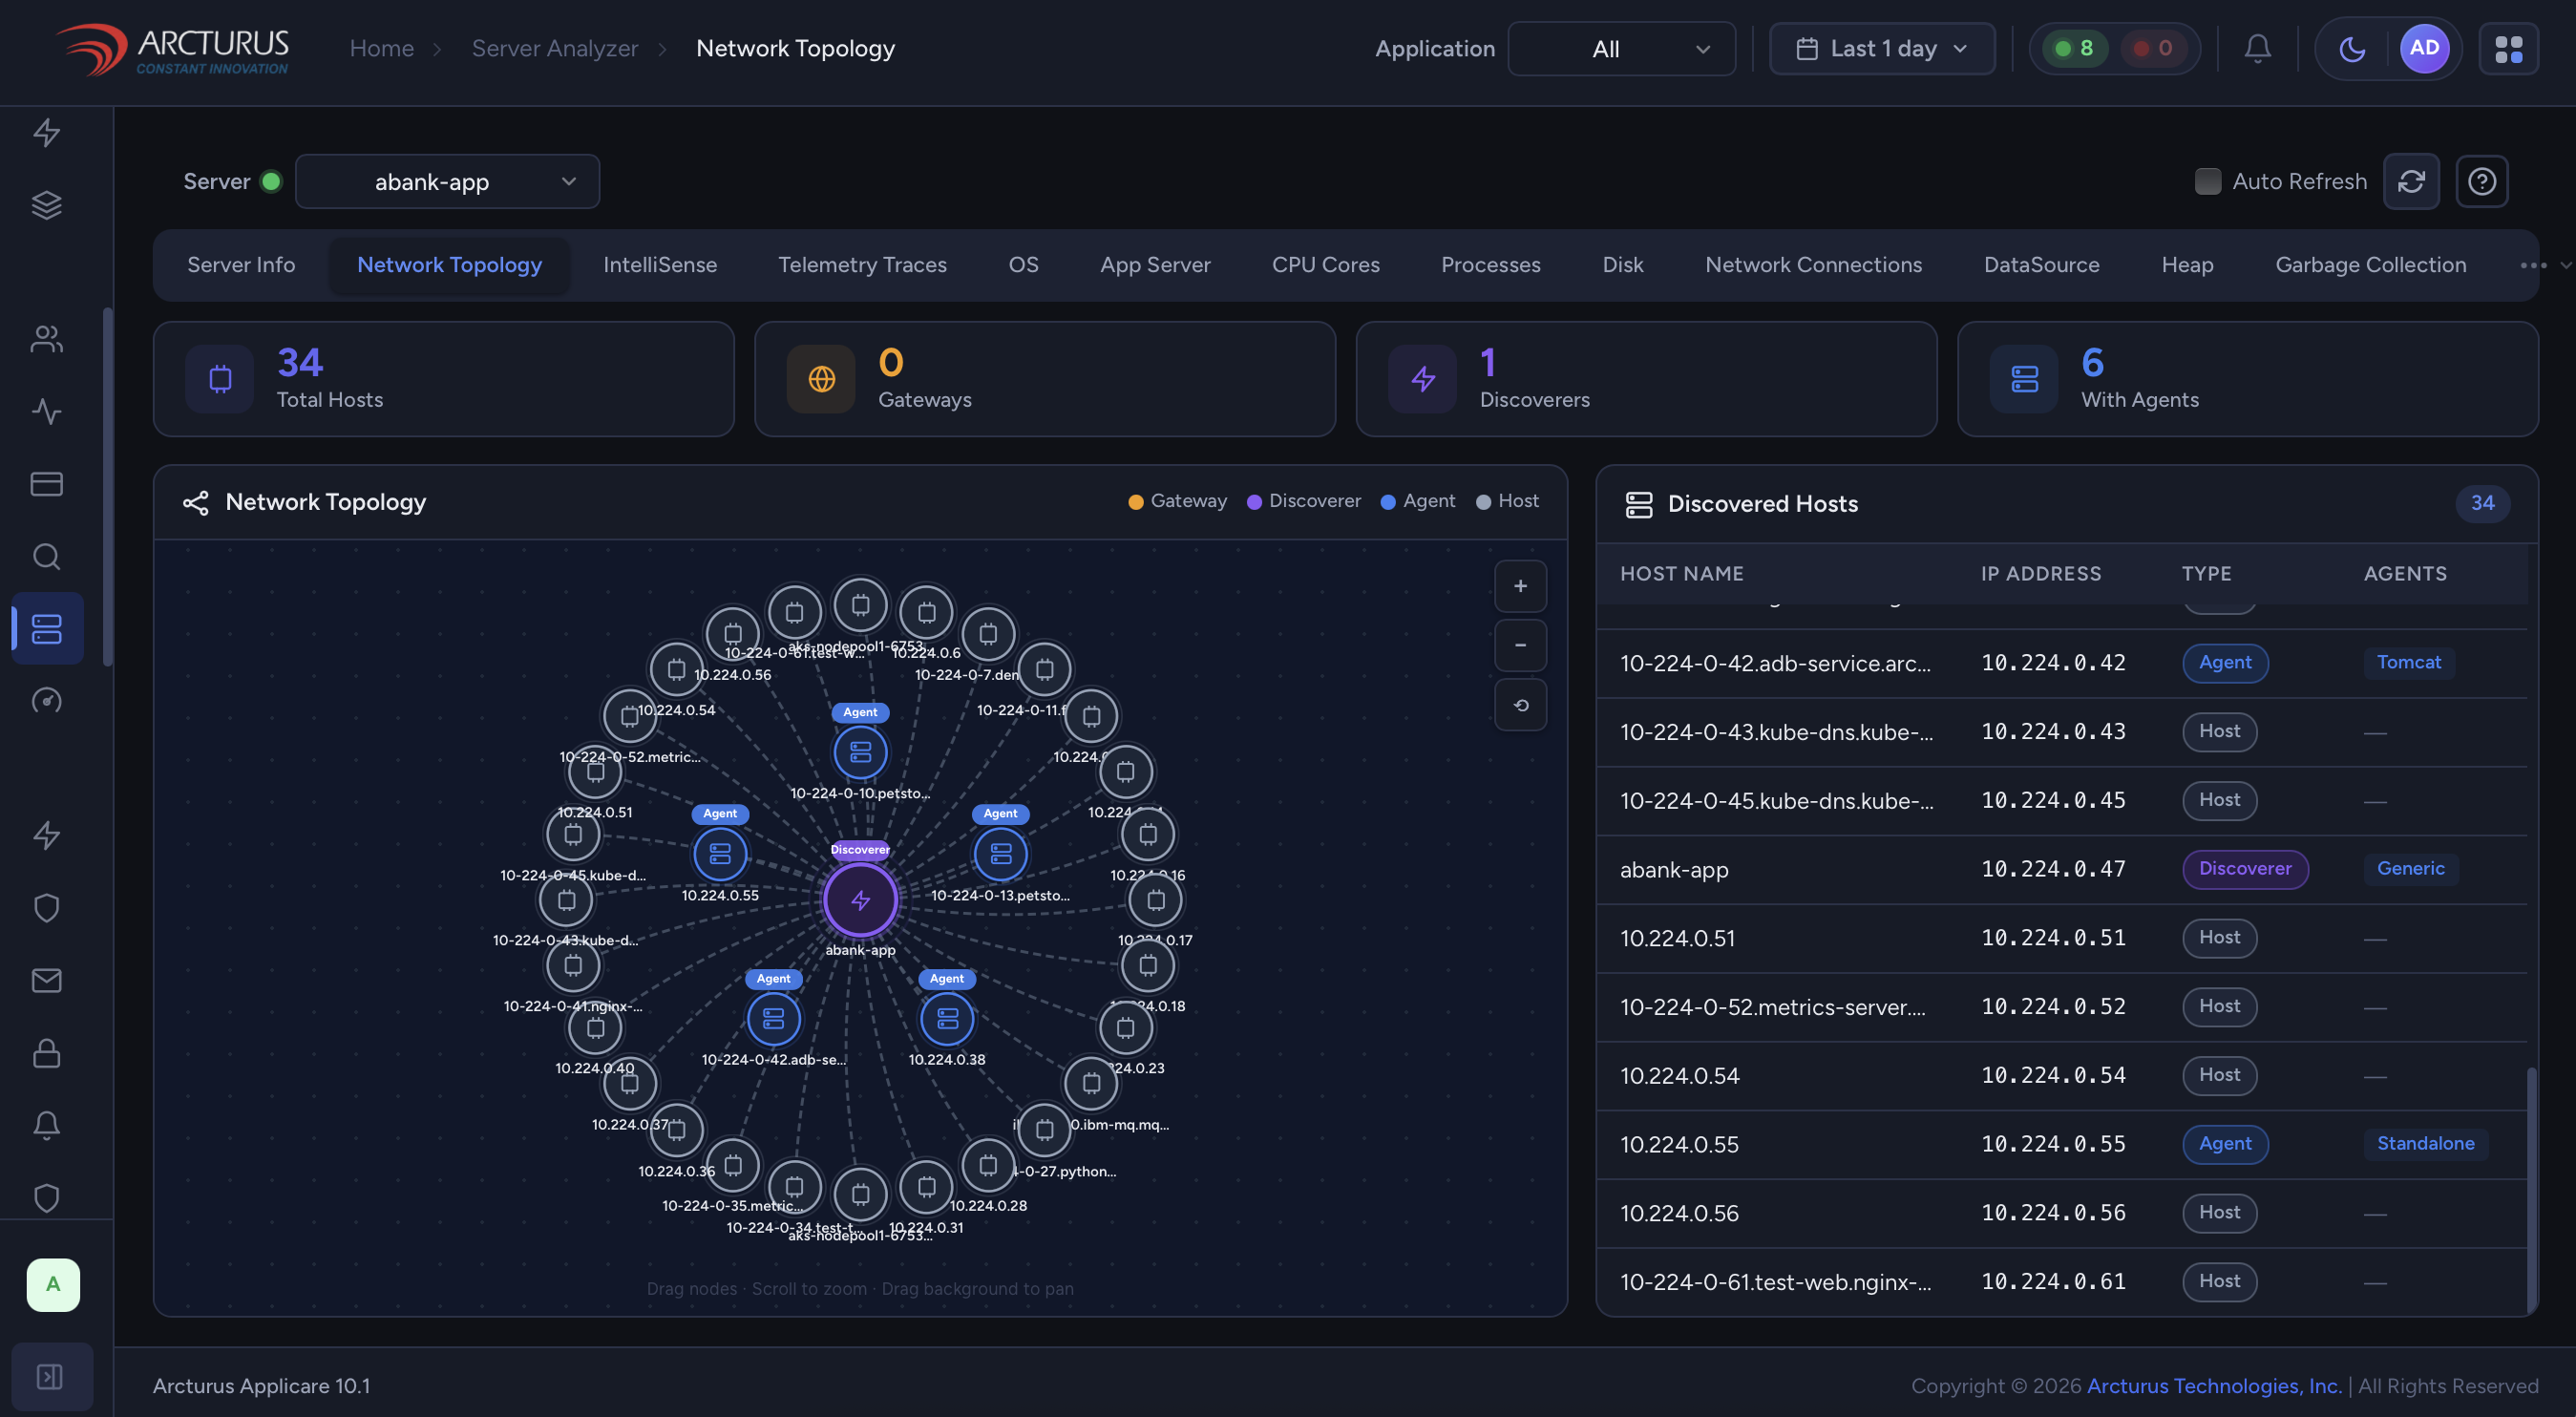2576x1417 pixels.
Task: Expand sidebar with the bottom panel toggle
Action: tap(50, 1377)
